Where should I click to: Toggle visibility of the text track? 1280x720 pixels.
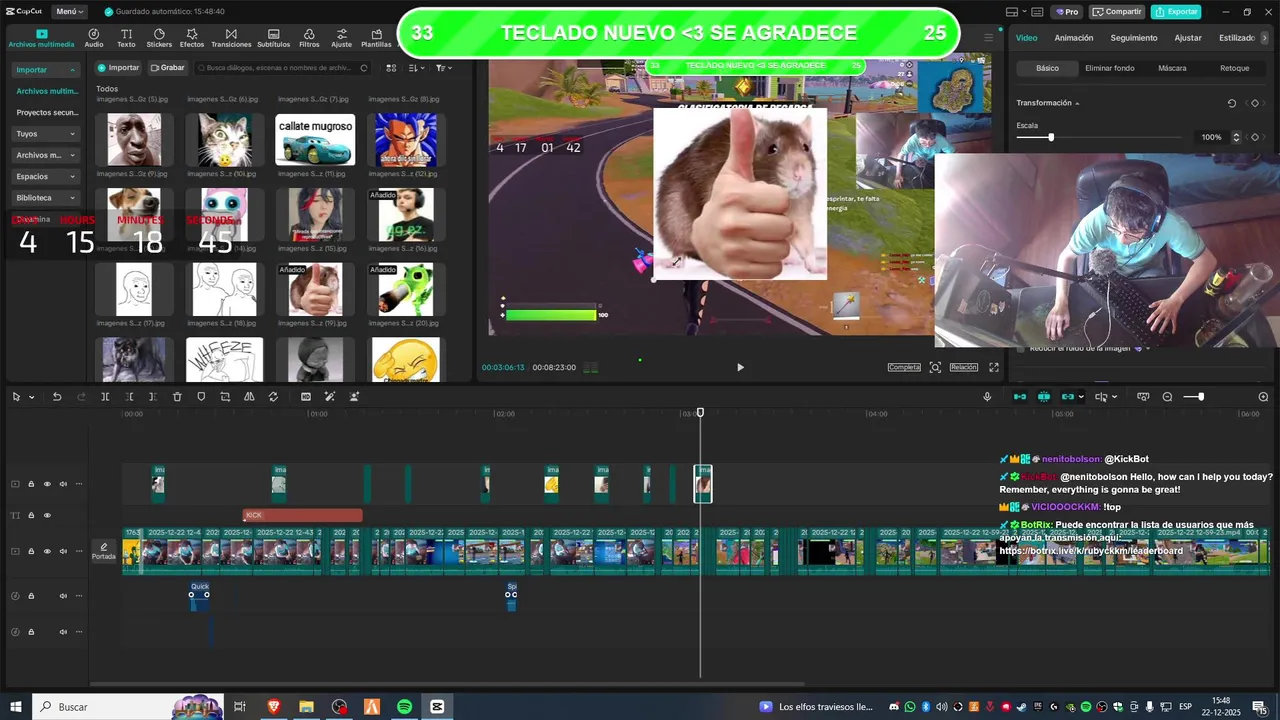point(47,515)
